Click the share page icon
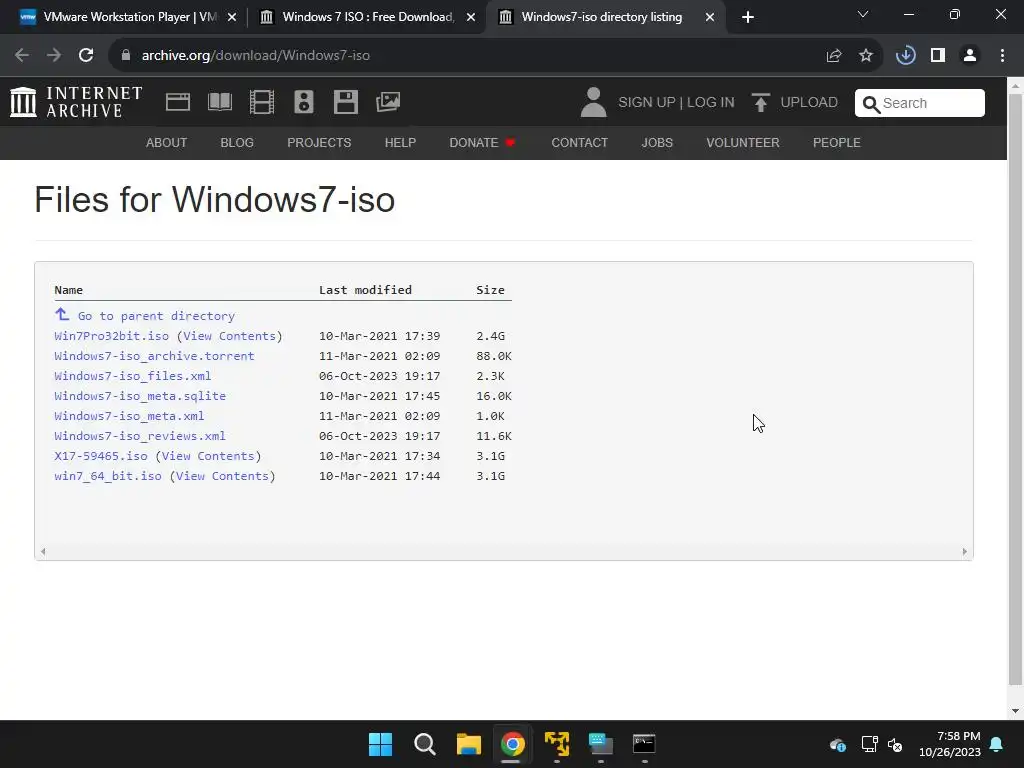Viewport: 1024px width, 768px height. 833,56
